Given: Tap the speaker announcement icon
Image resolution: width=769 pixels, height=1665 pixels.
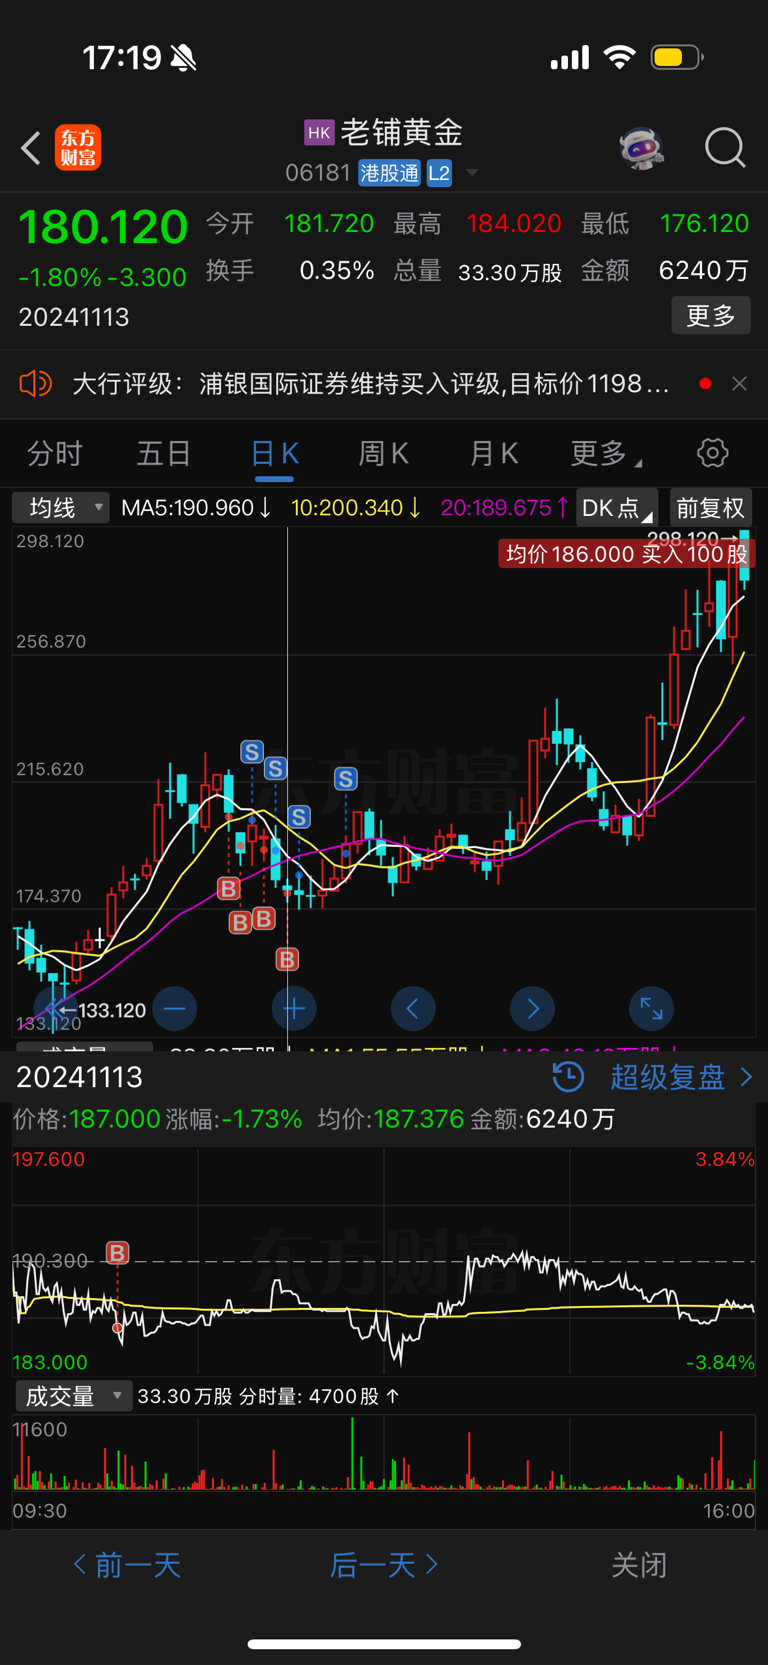Looking at the screenshot, I should (x=35, y=383).
